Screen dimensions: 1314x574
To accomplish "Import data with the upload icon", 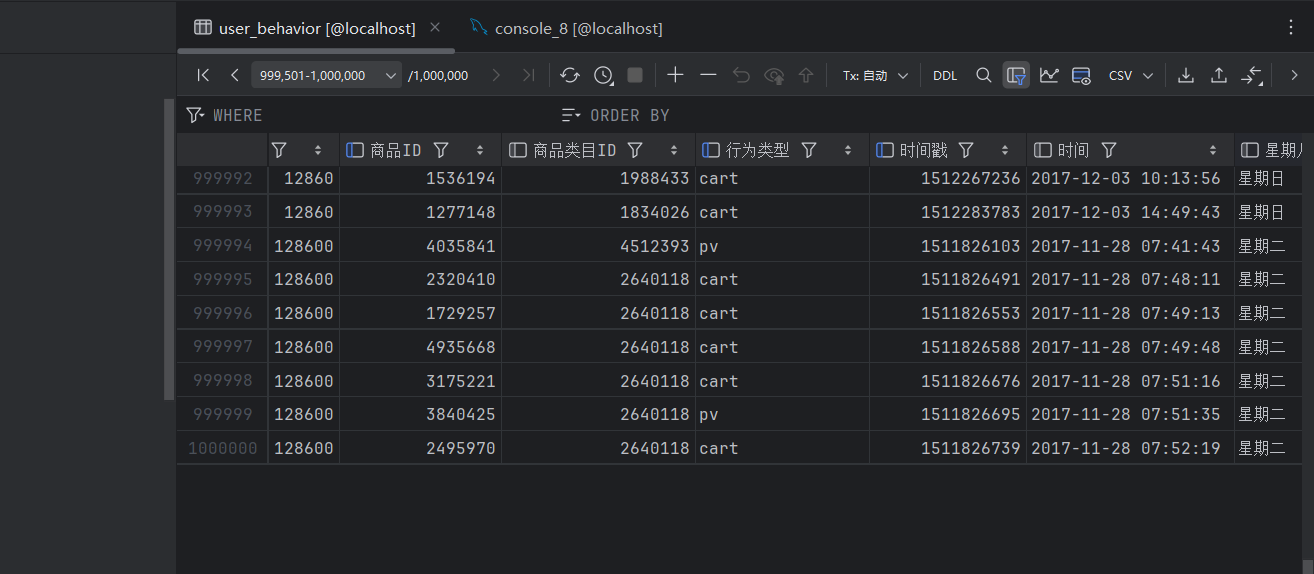I will coord(1219,75).
